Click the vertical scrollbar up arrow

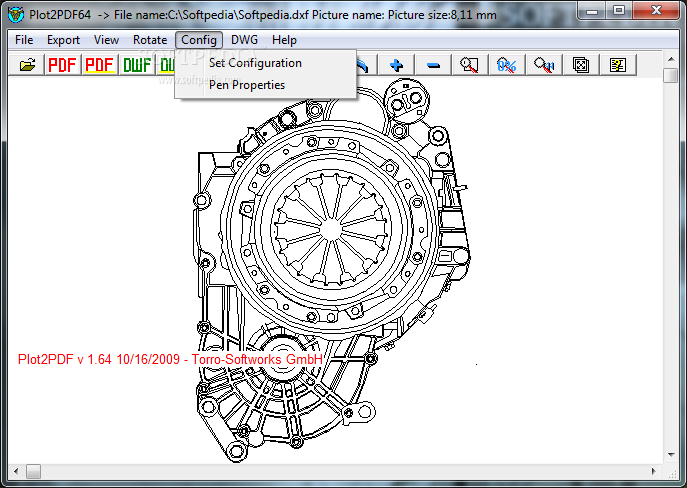click(671, 59)
